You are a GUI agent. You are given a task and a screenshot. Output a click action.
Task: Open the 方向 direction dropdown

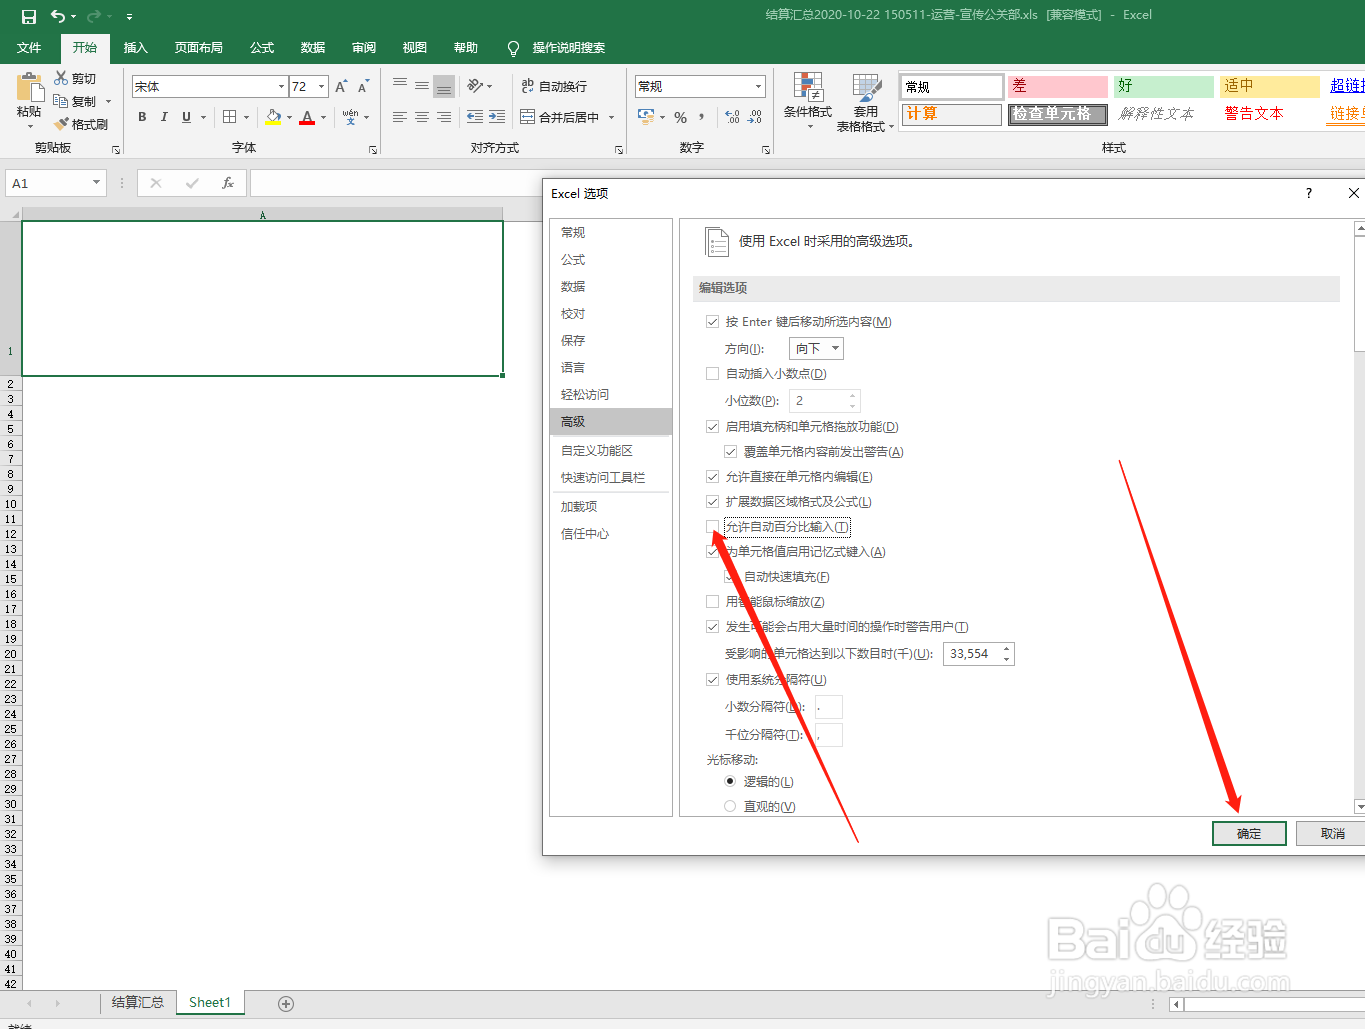point(816,348)
